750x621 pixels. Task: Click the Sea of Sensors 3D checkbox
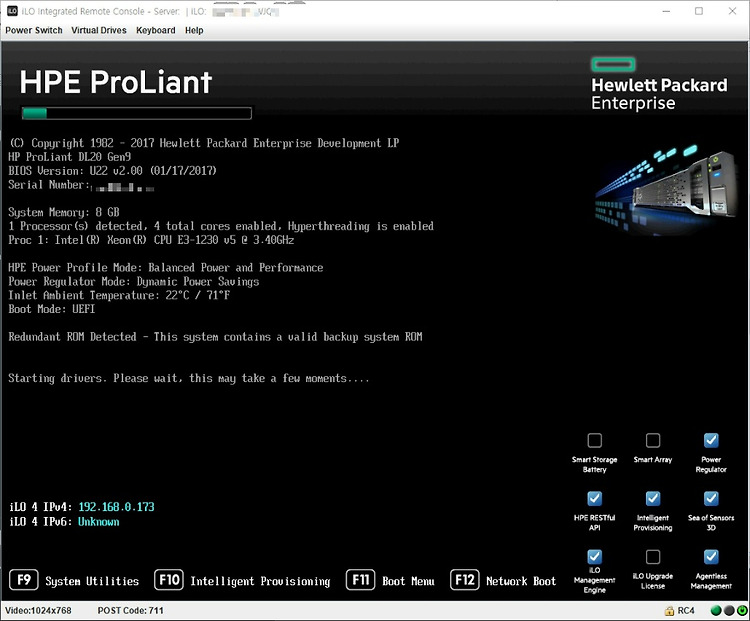click(x=711, y=499)
